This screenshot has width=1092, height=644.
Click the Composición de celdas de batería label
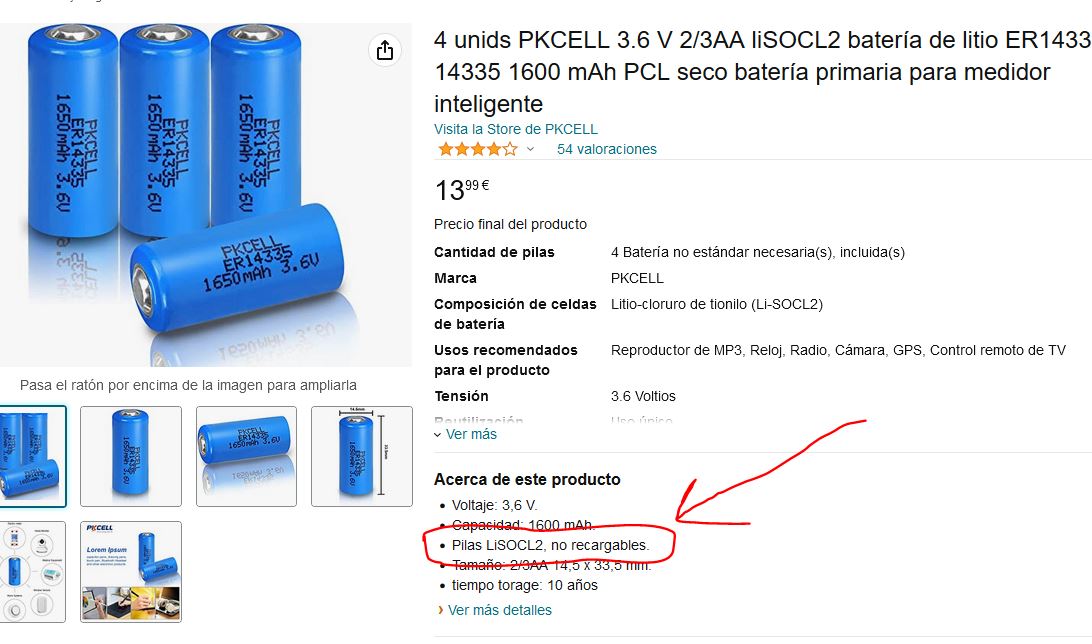(515, 314)
